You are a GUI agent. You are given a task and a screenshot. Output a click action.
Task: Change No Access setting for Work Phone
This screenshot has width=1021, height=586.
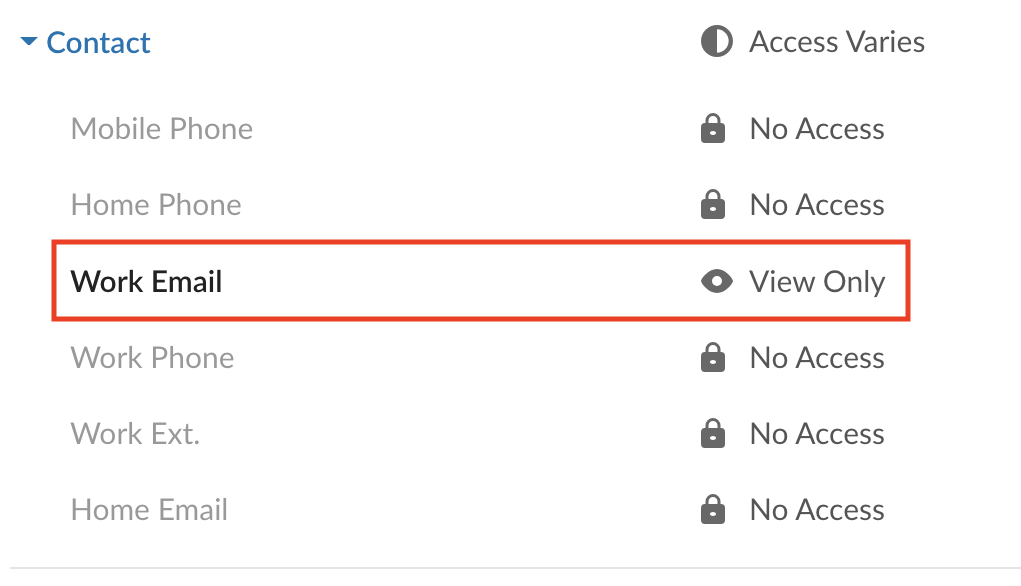[x=817, y=358]
